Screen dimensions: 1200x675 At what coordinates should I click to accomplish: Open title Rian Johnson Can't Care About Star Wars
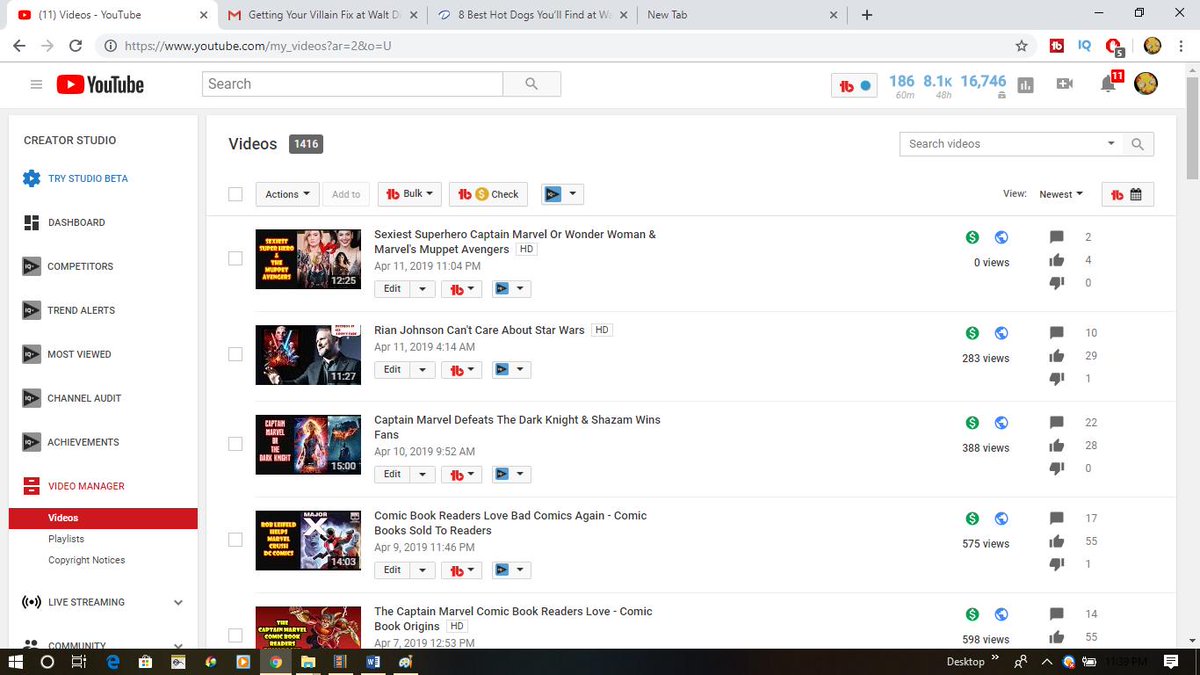tap(479, 330)
